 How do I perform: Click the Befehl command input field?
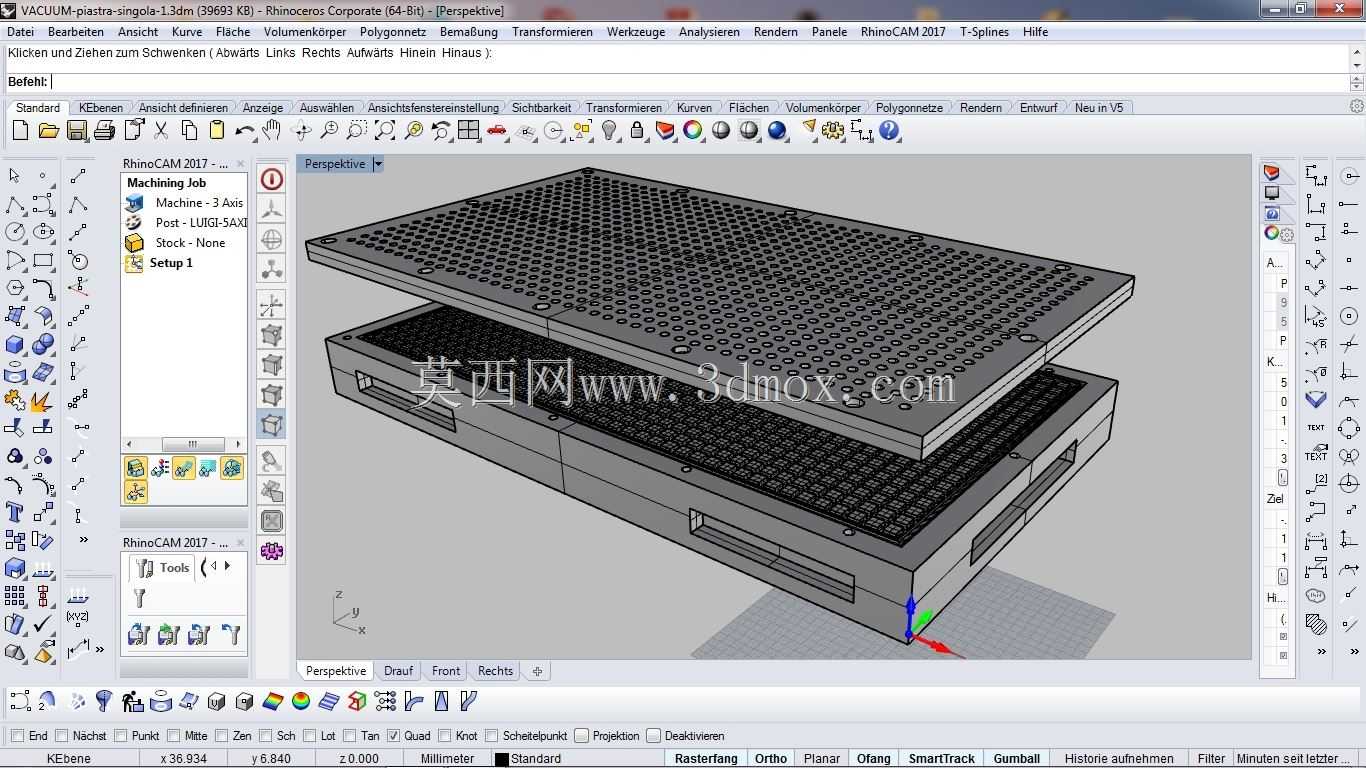[x=700, y=82]
